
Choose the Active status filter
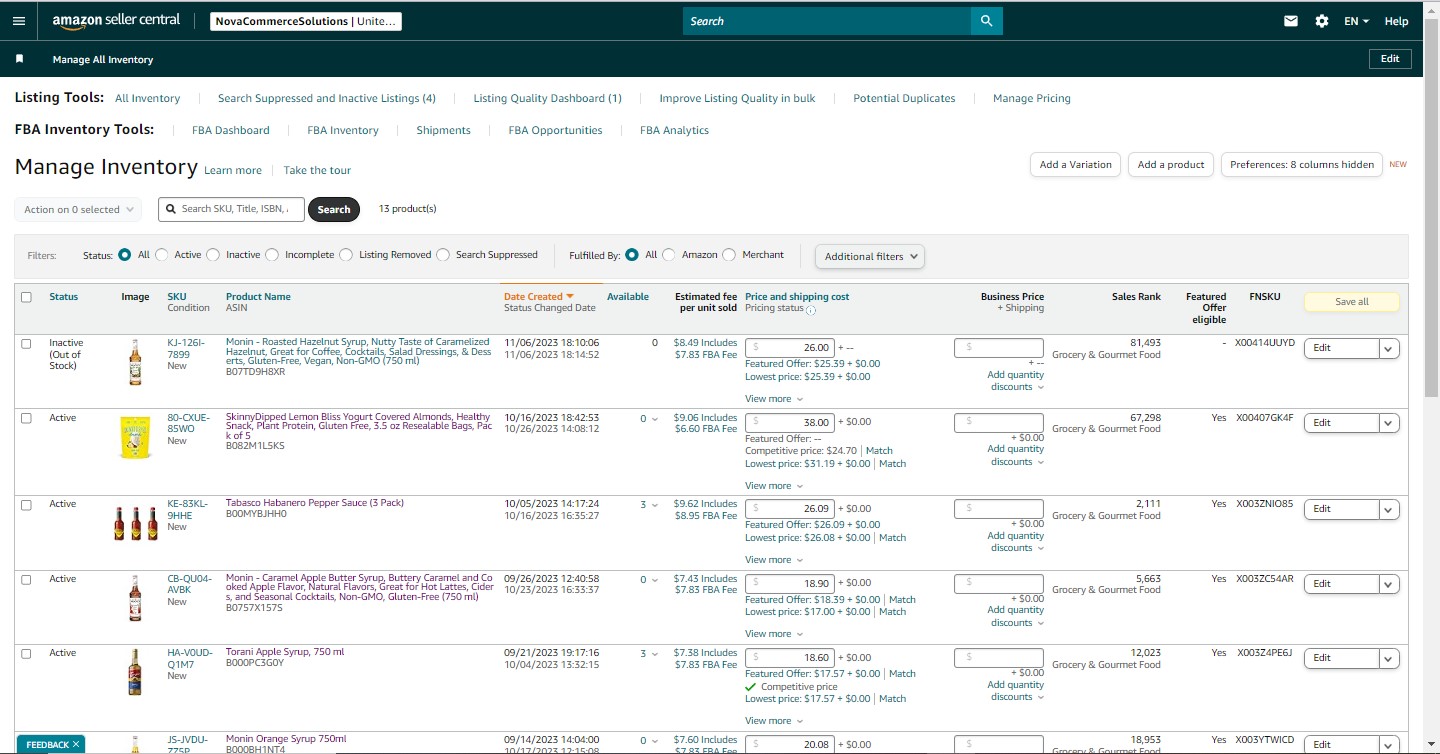pos(162,255)
